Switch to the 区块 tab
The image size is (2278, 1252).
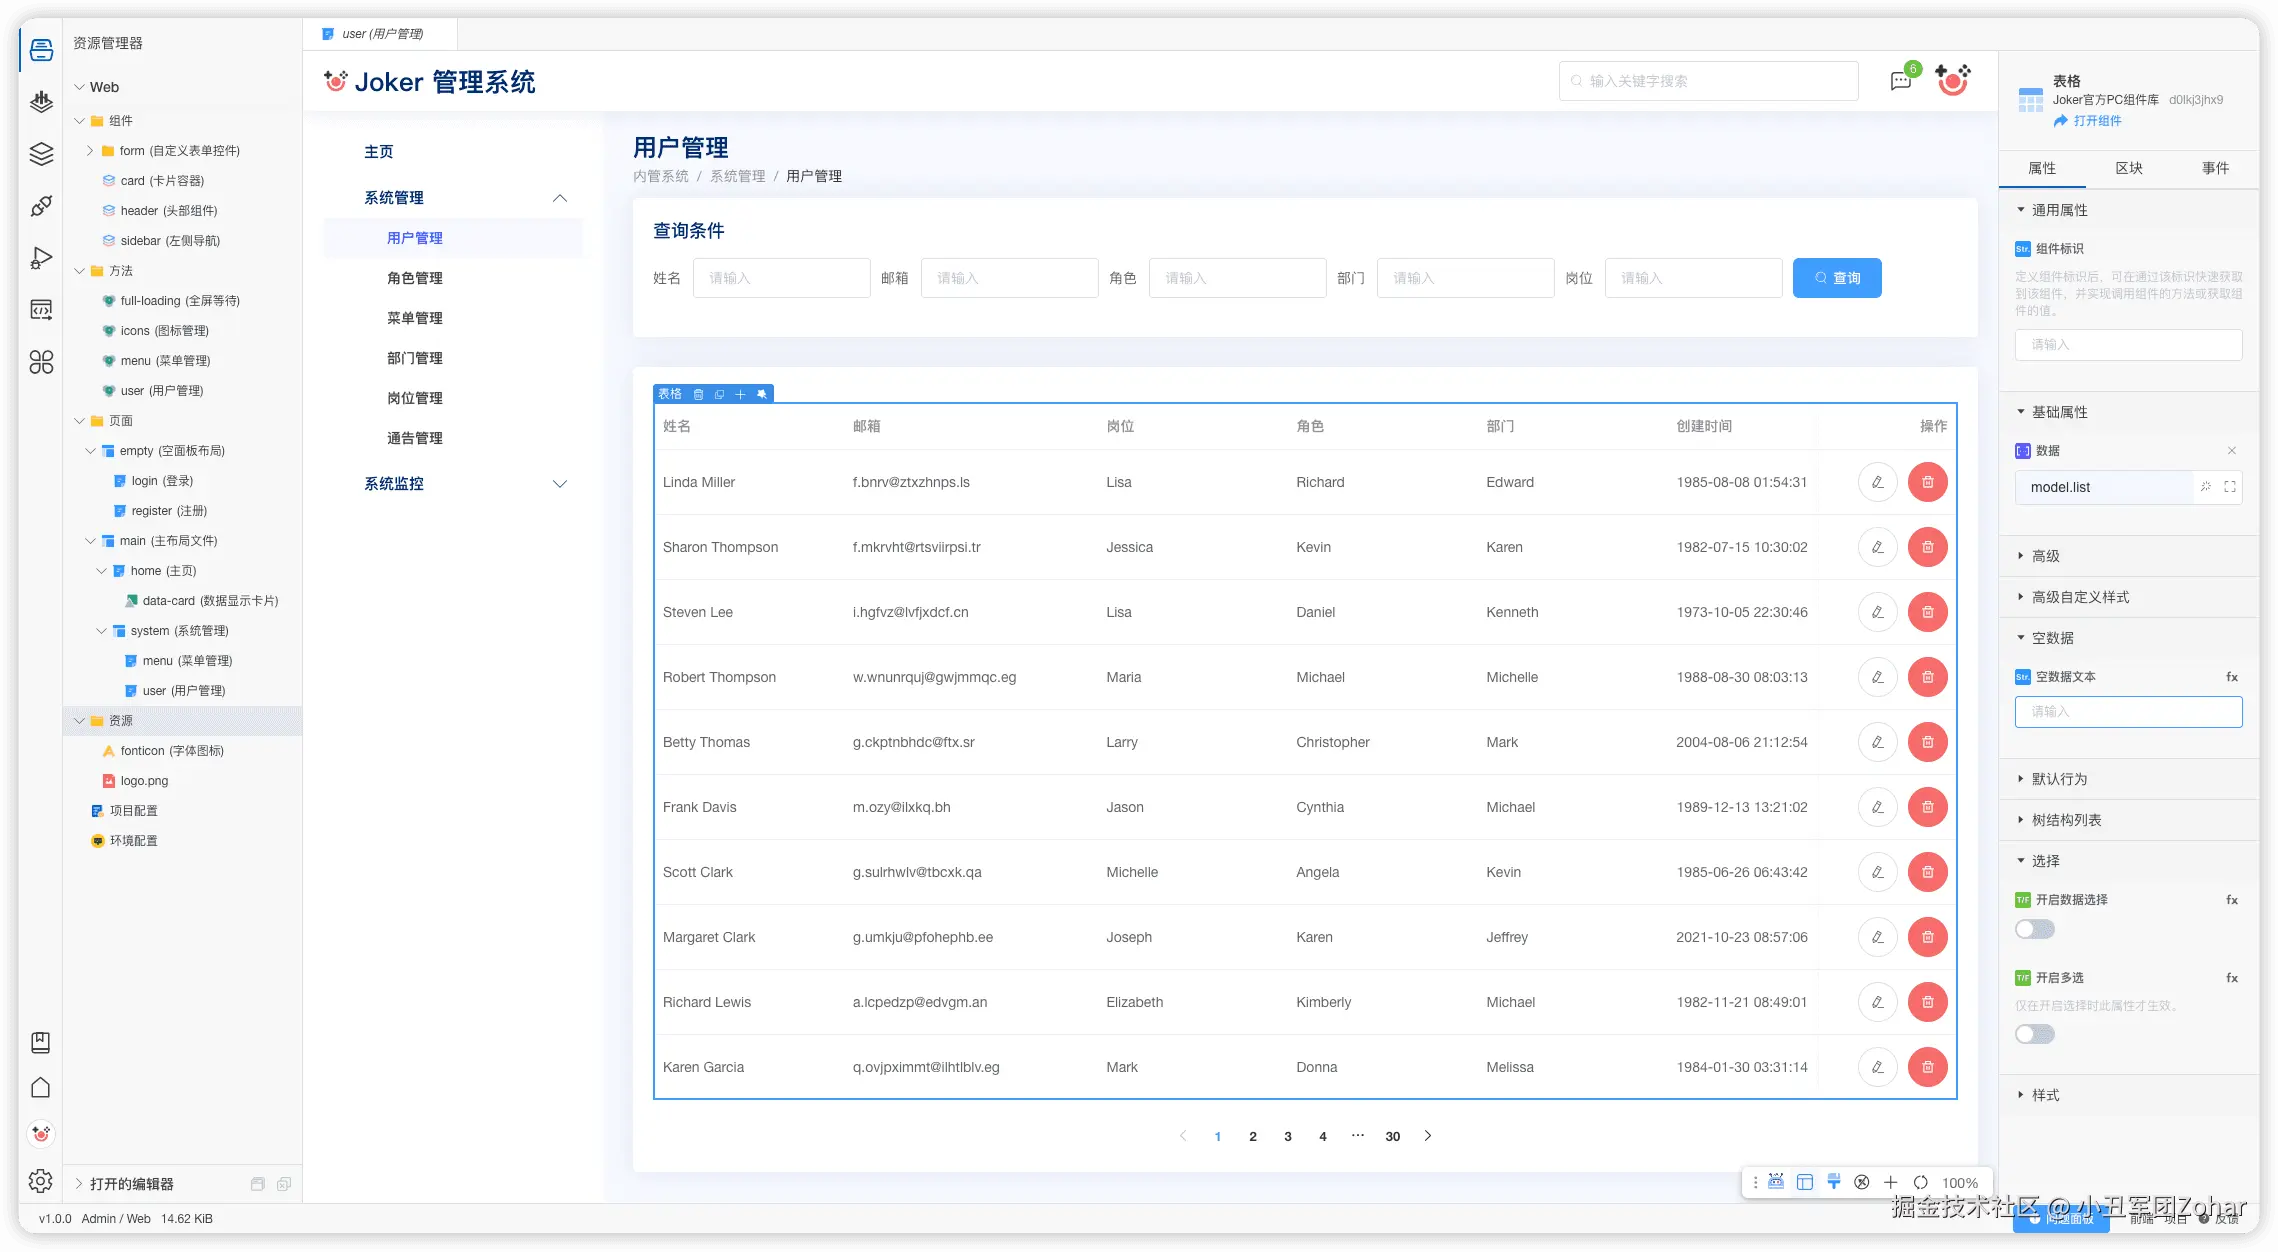pos(2129,168)
